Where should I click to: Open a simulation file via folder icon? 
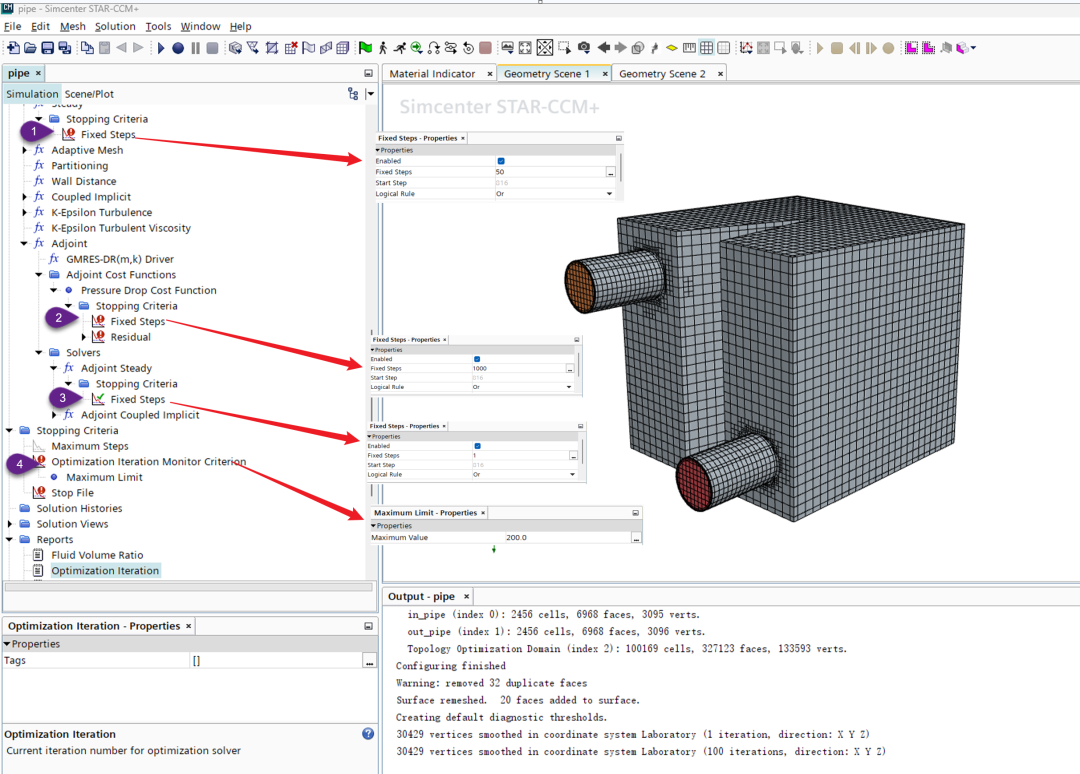[30, 48]
